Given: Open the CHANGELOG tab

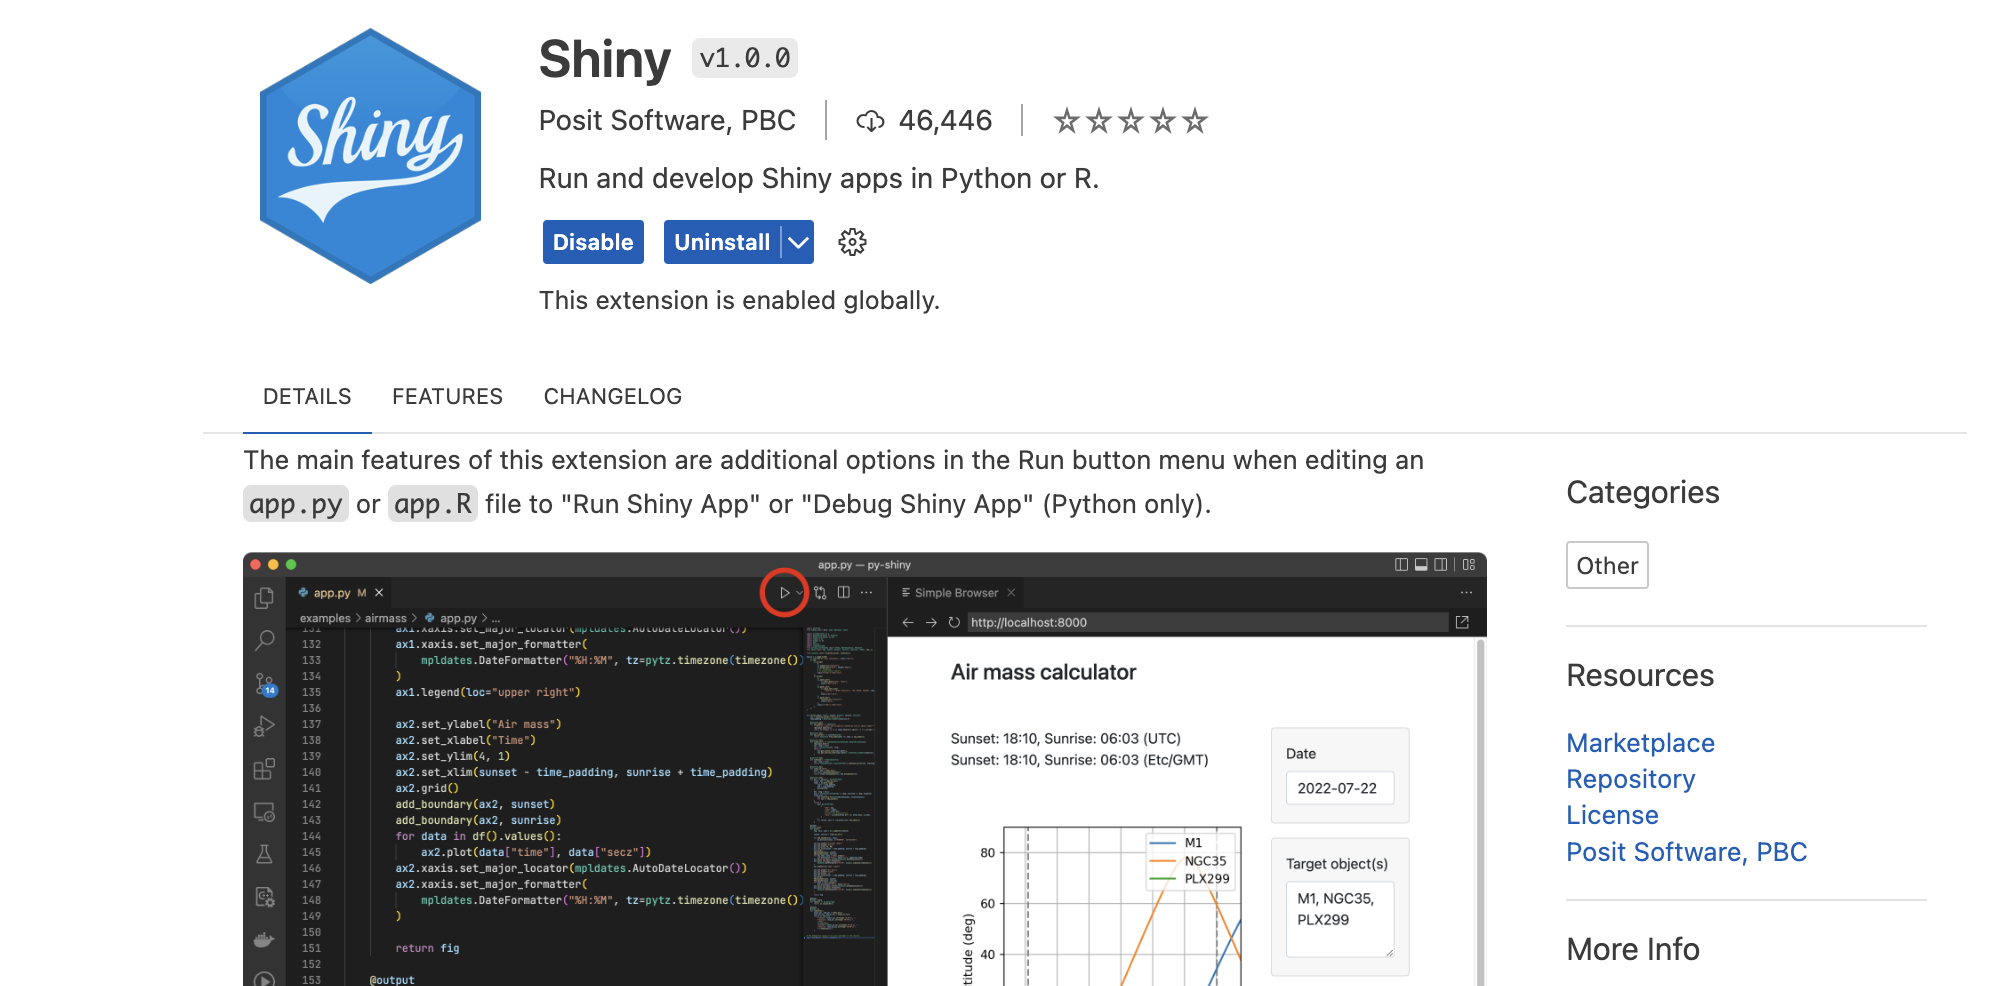Looking at the screenshot, I should tap(612, 397).
